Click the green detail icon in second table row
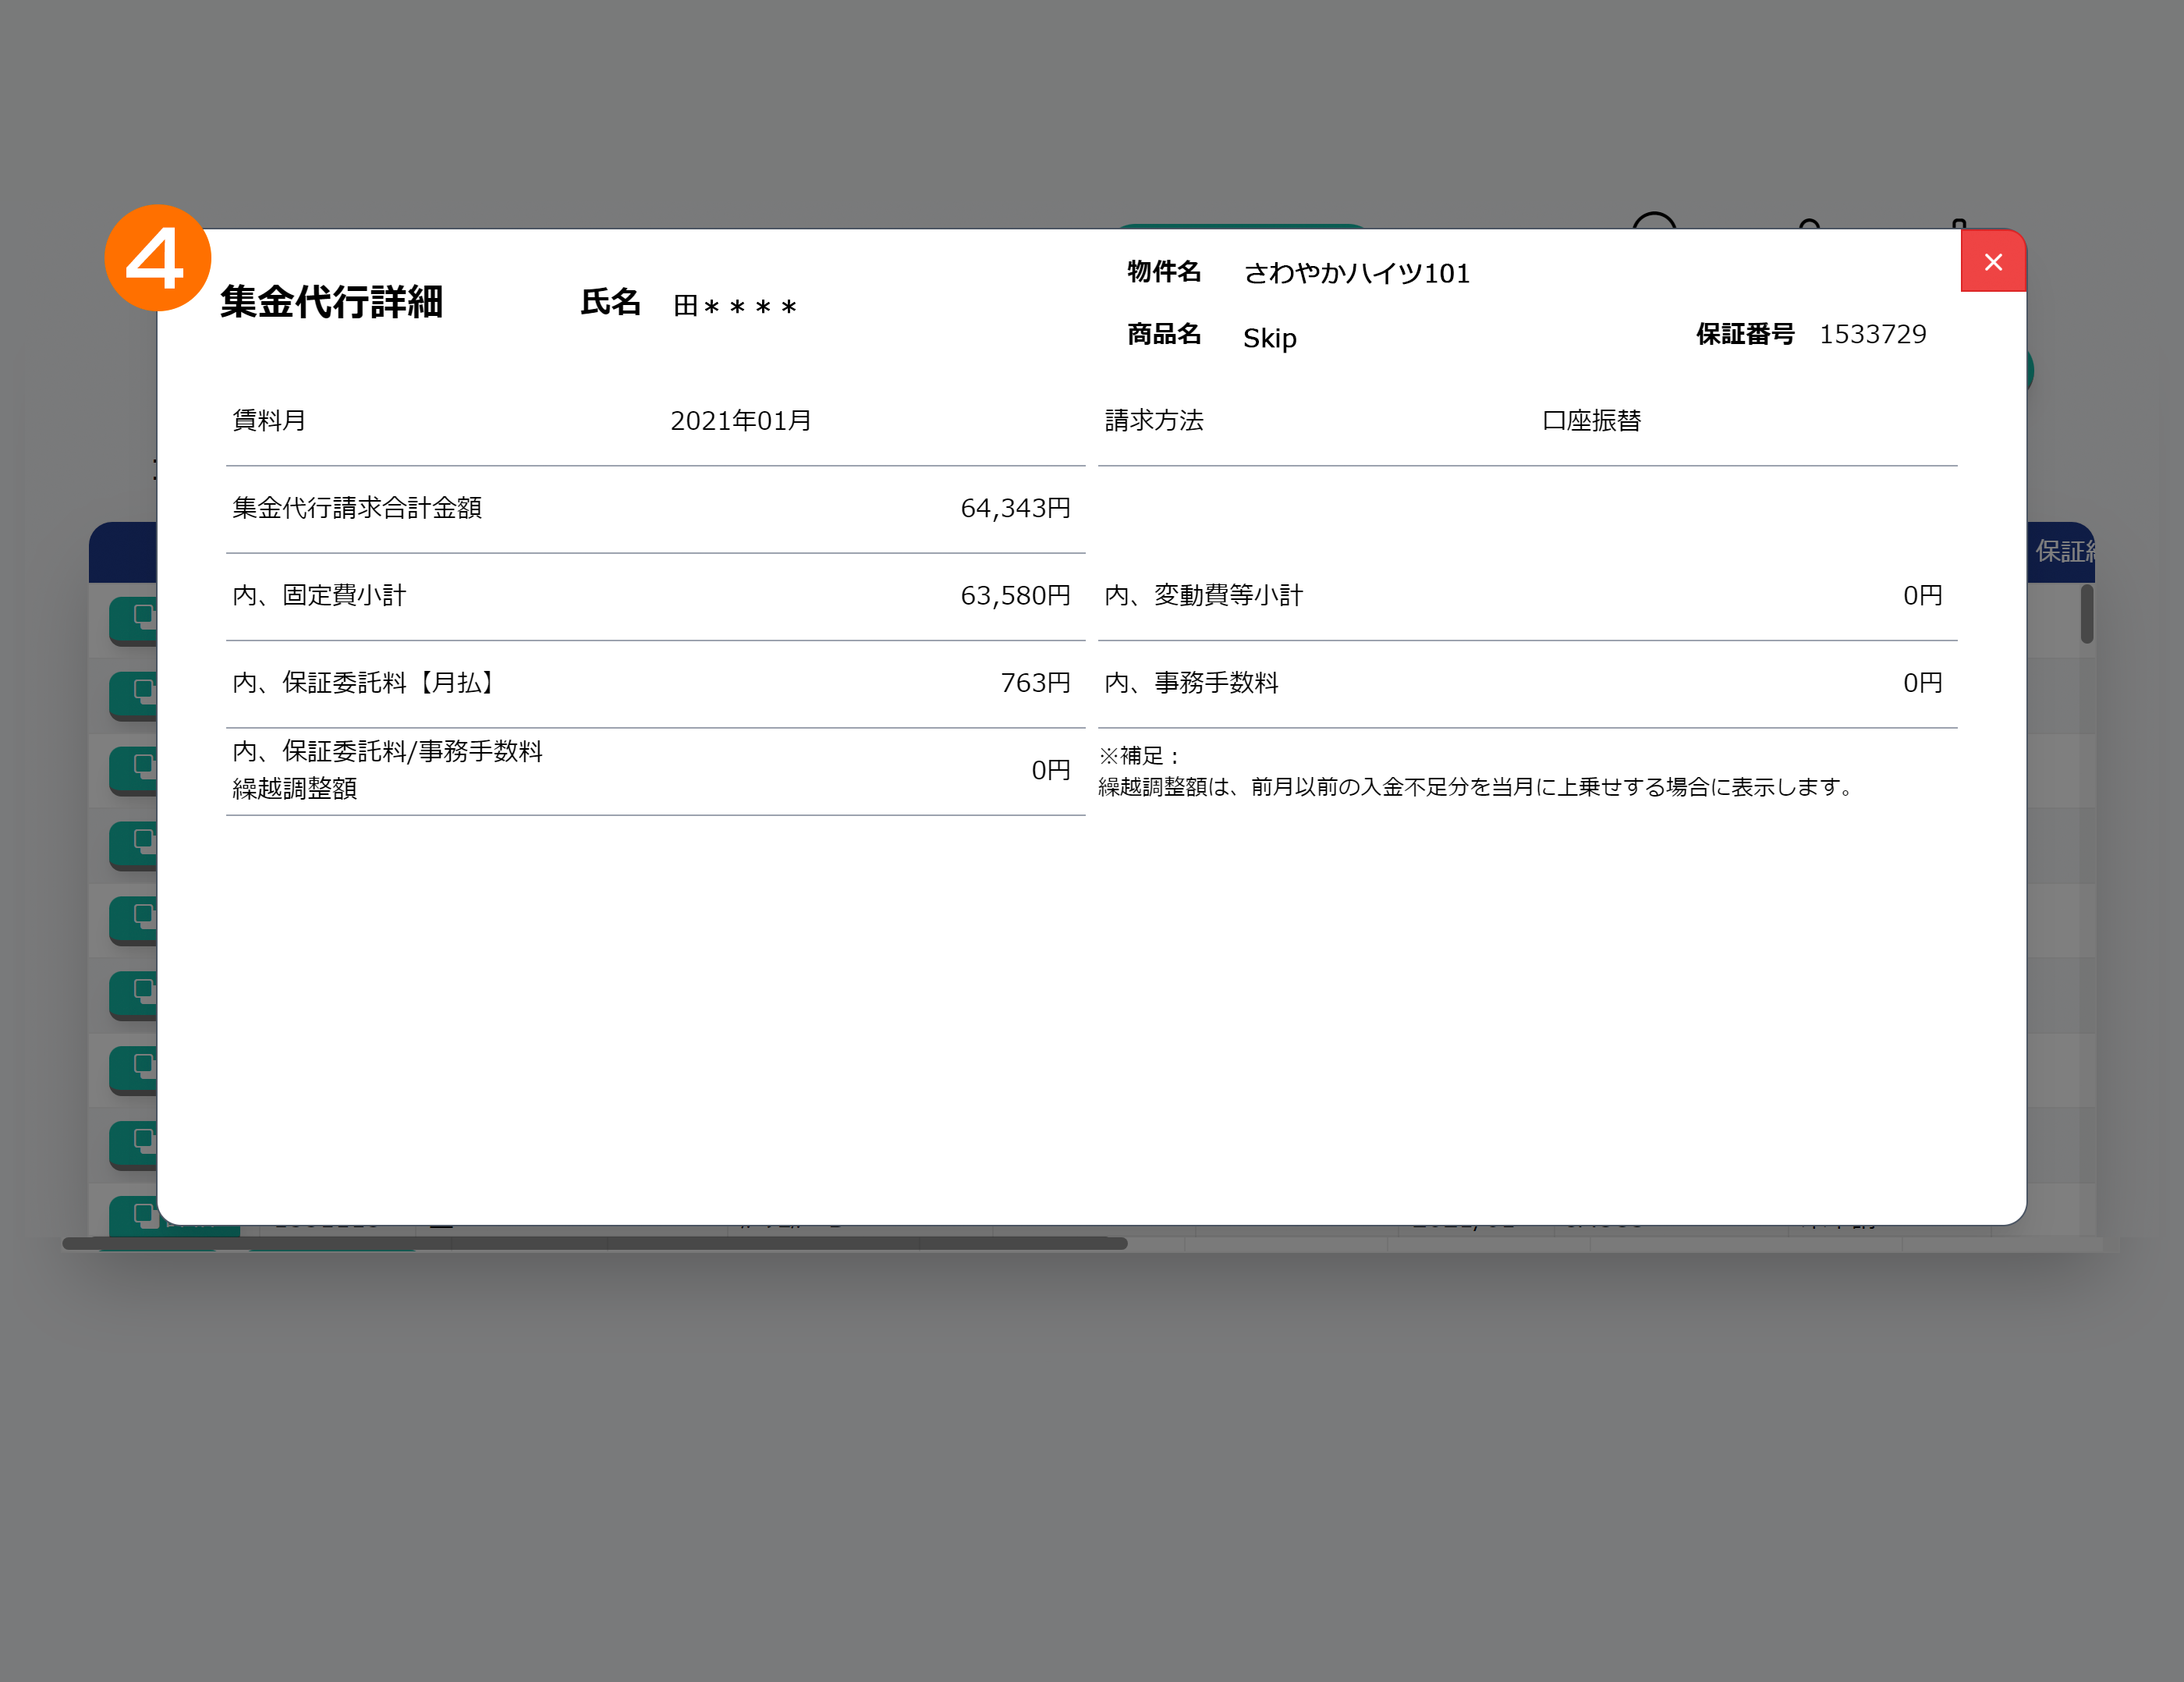This screenshot has height=1682, width=2184. click(x=135, y=695)
